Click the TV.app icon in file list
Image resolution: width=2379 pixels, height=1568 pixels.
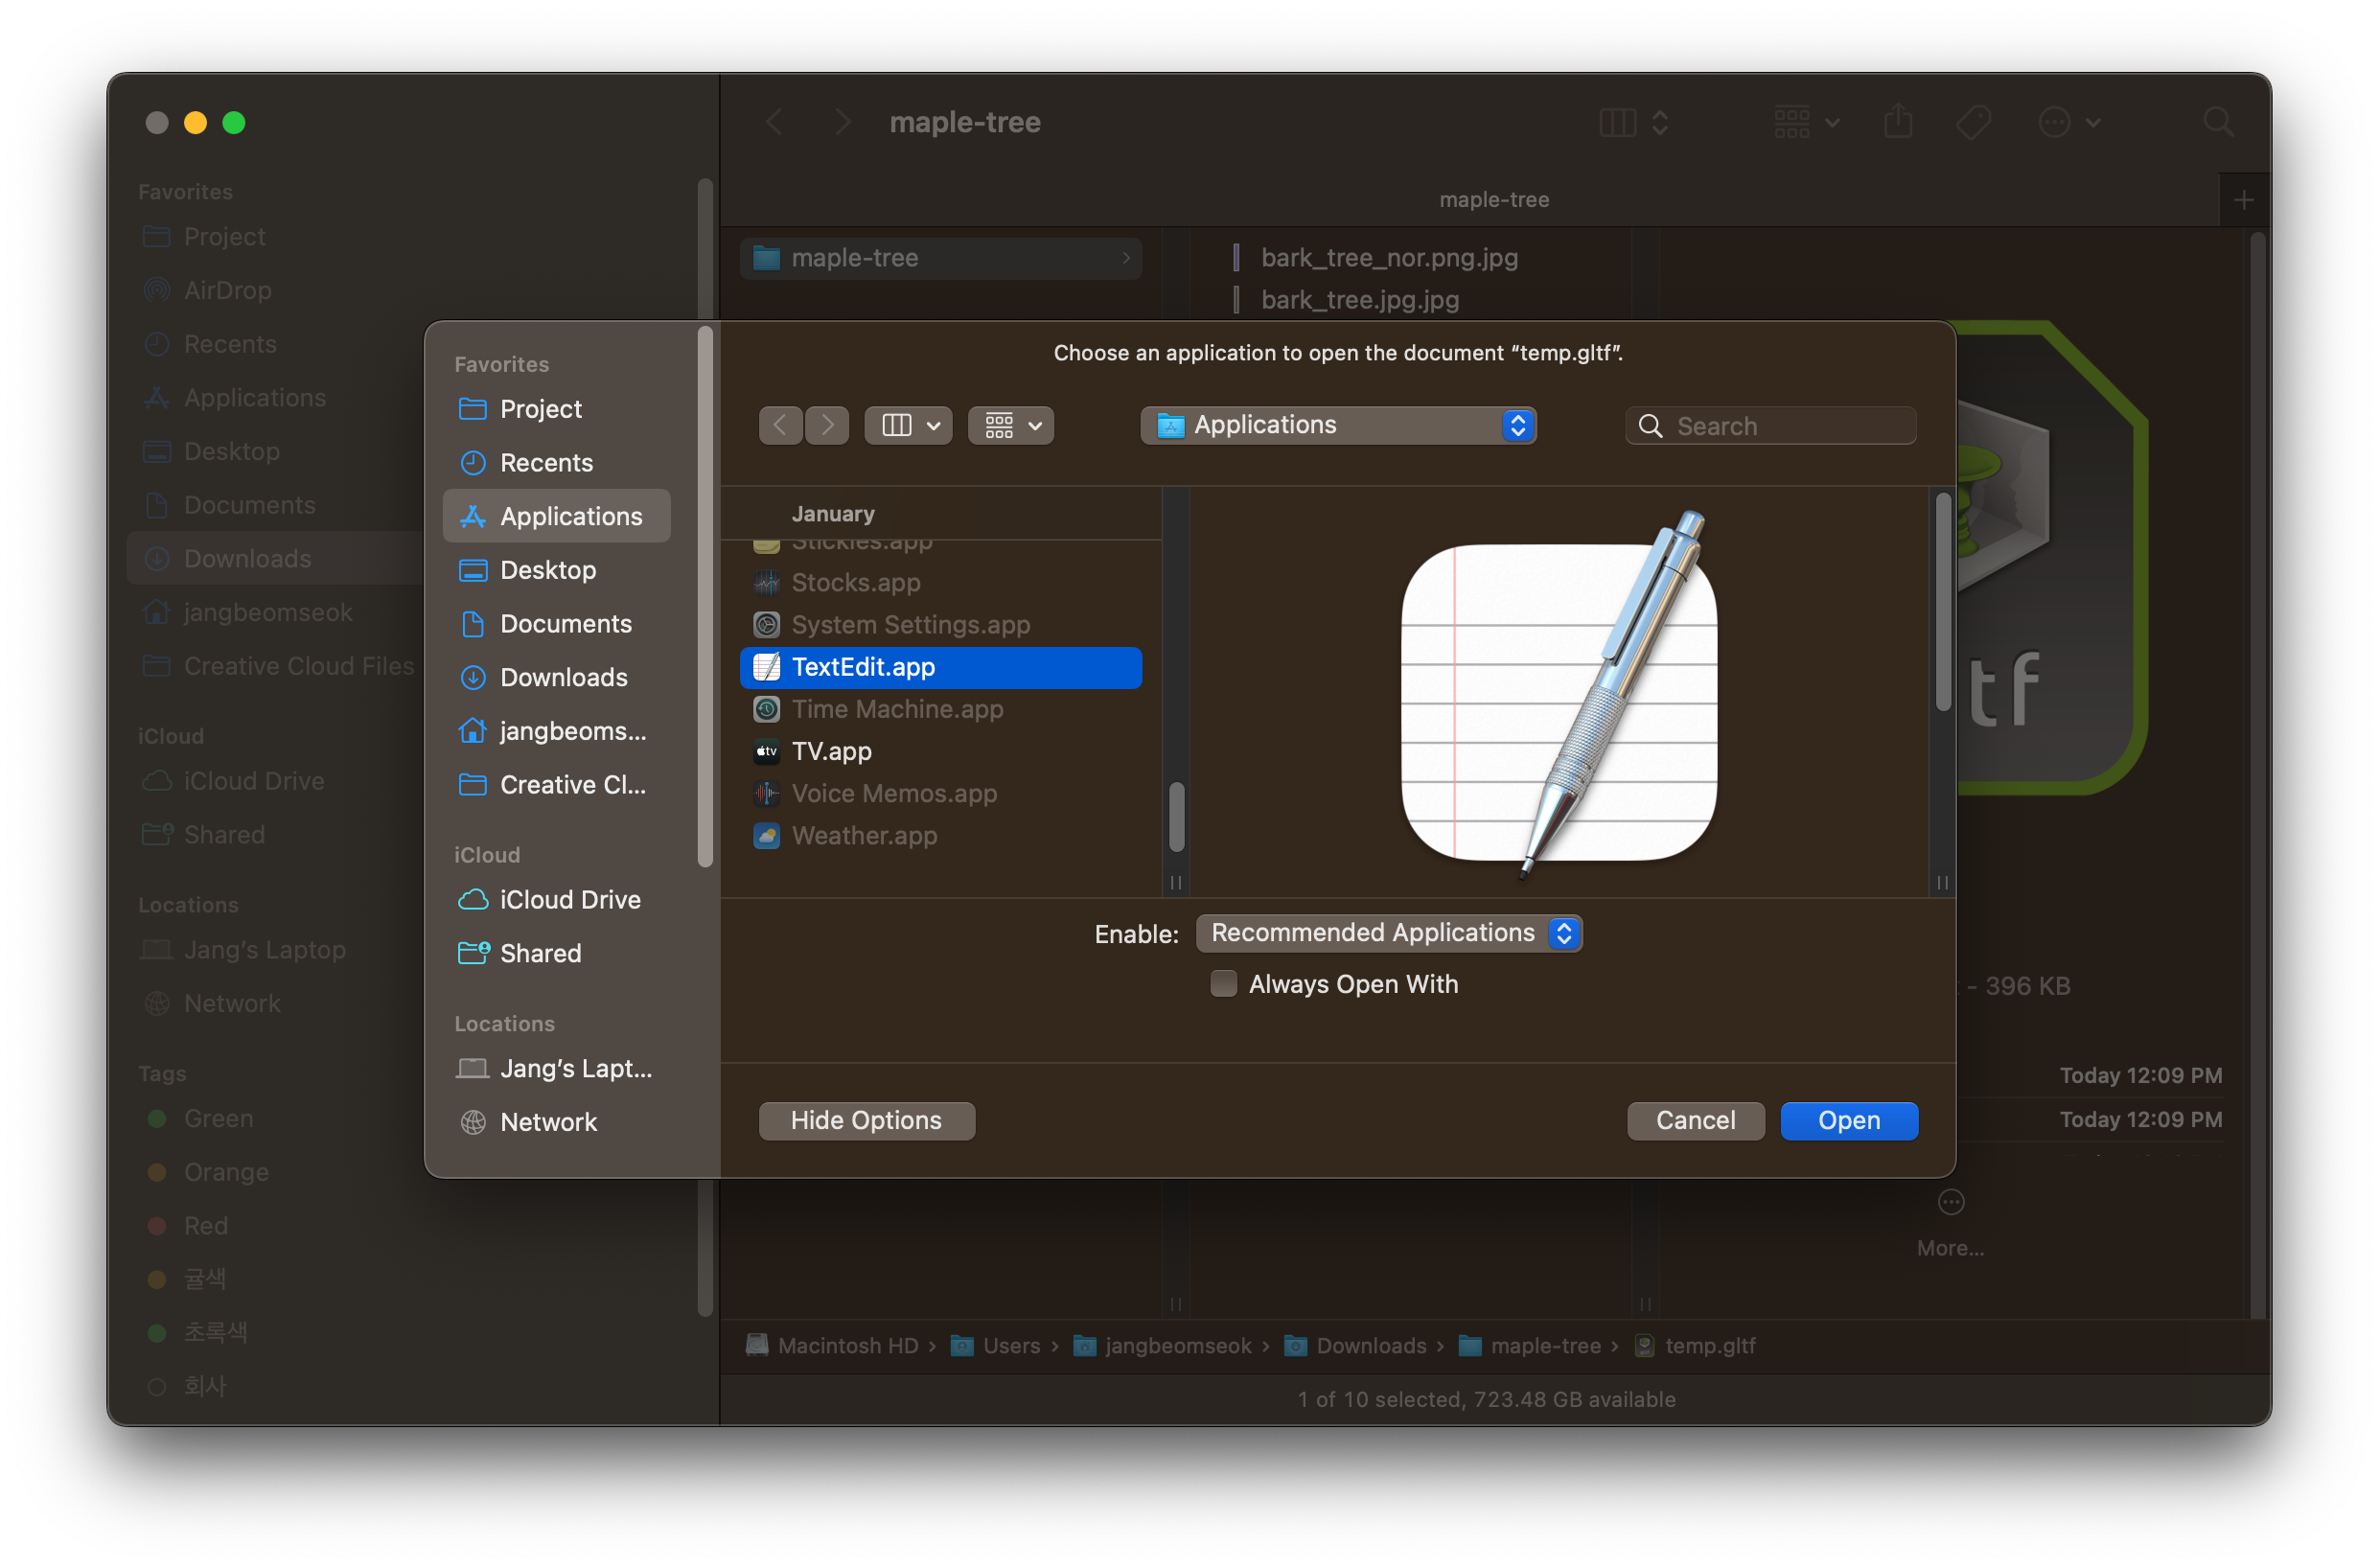(x=767, y=751)
